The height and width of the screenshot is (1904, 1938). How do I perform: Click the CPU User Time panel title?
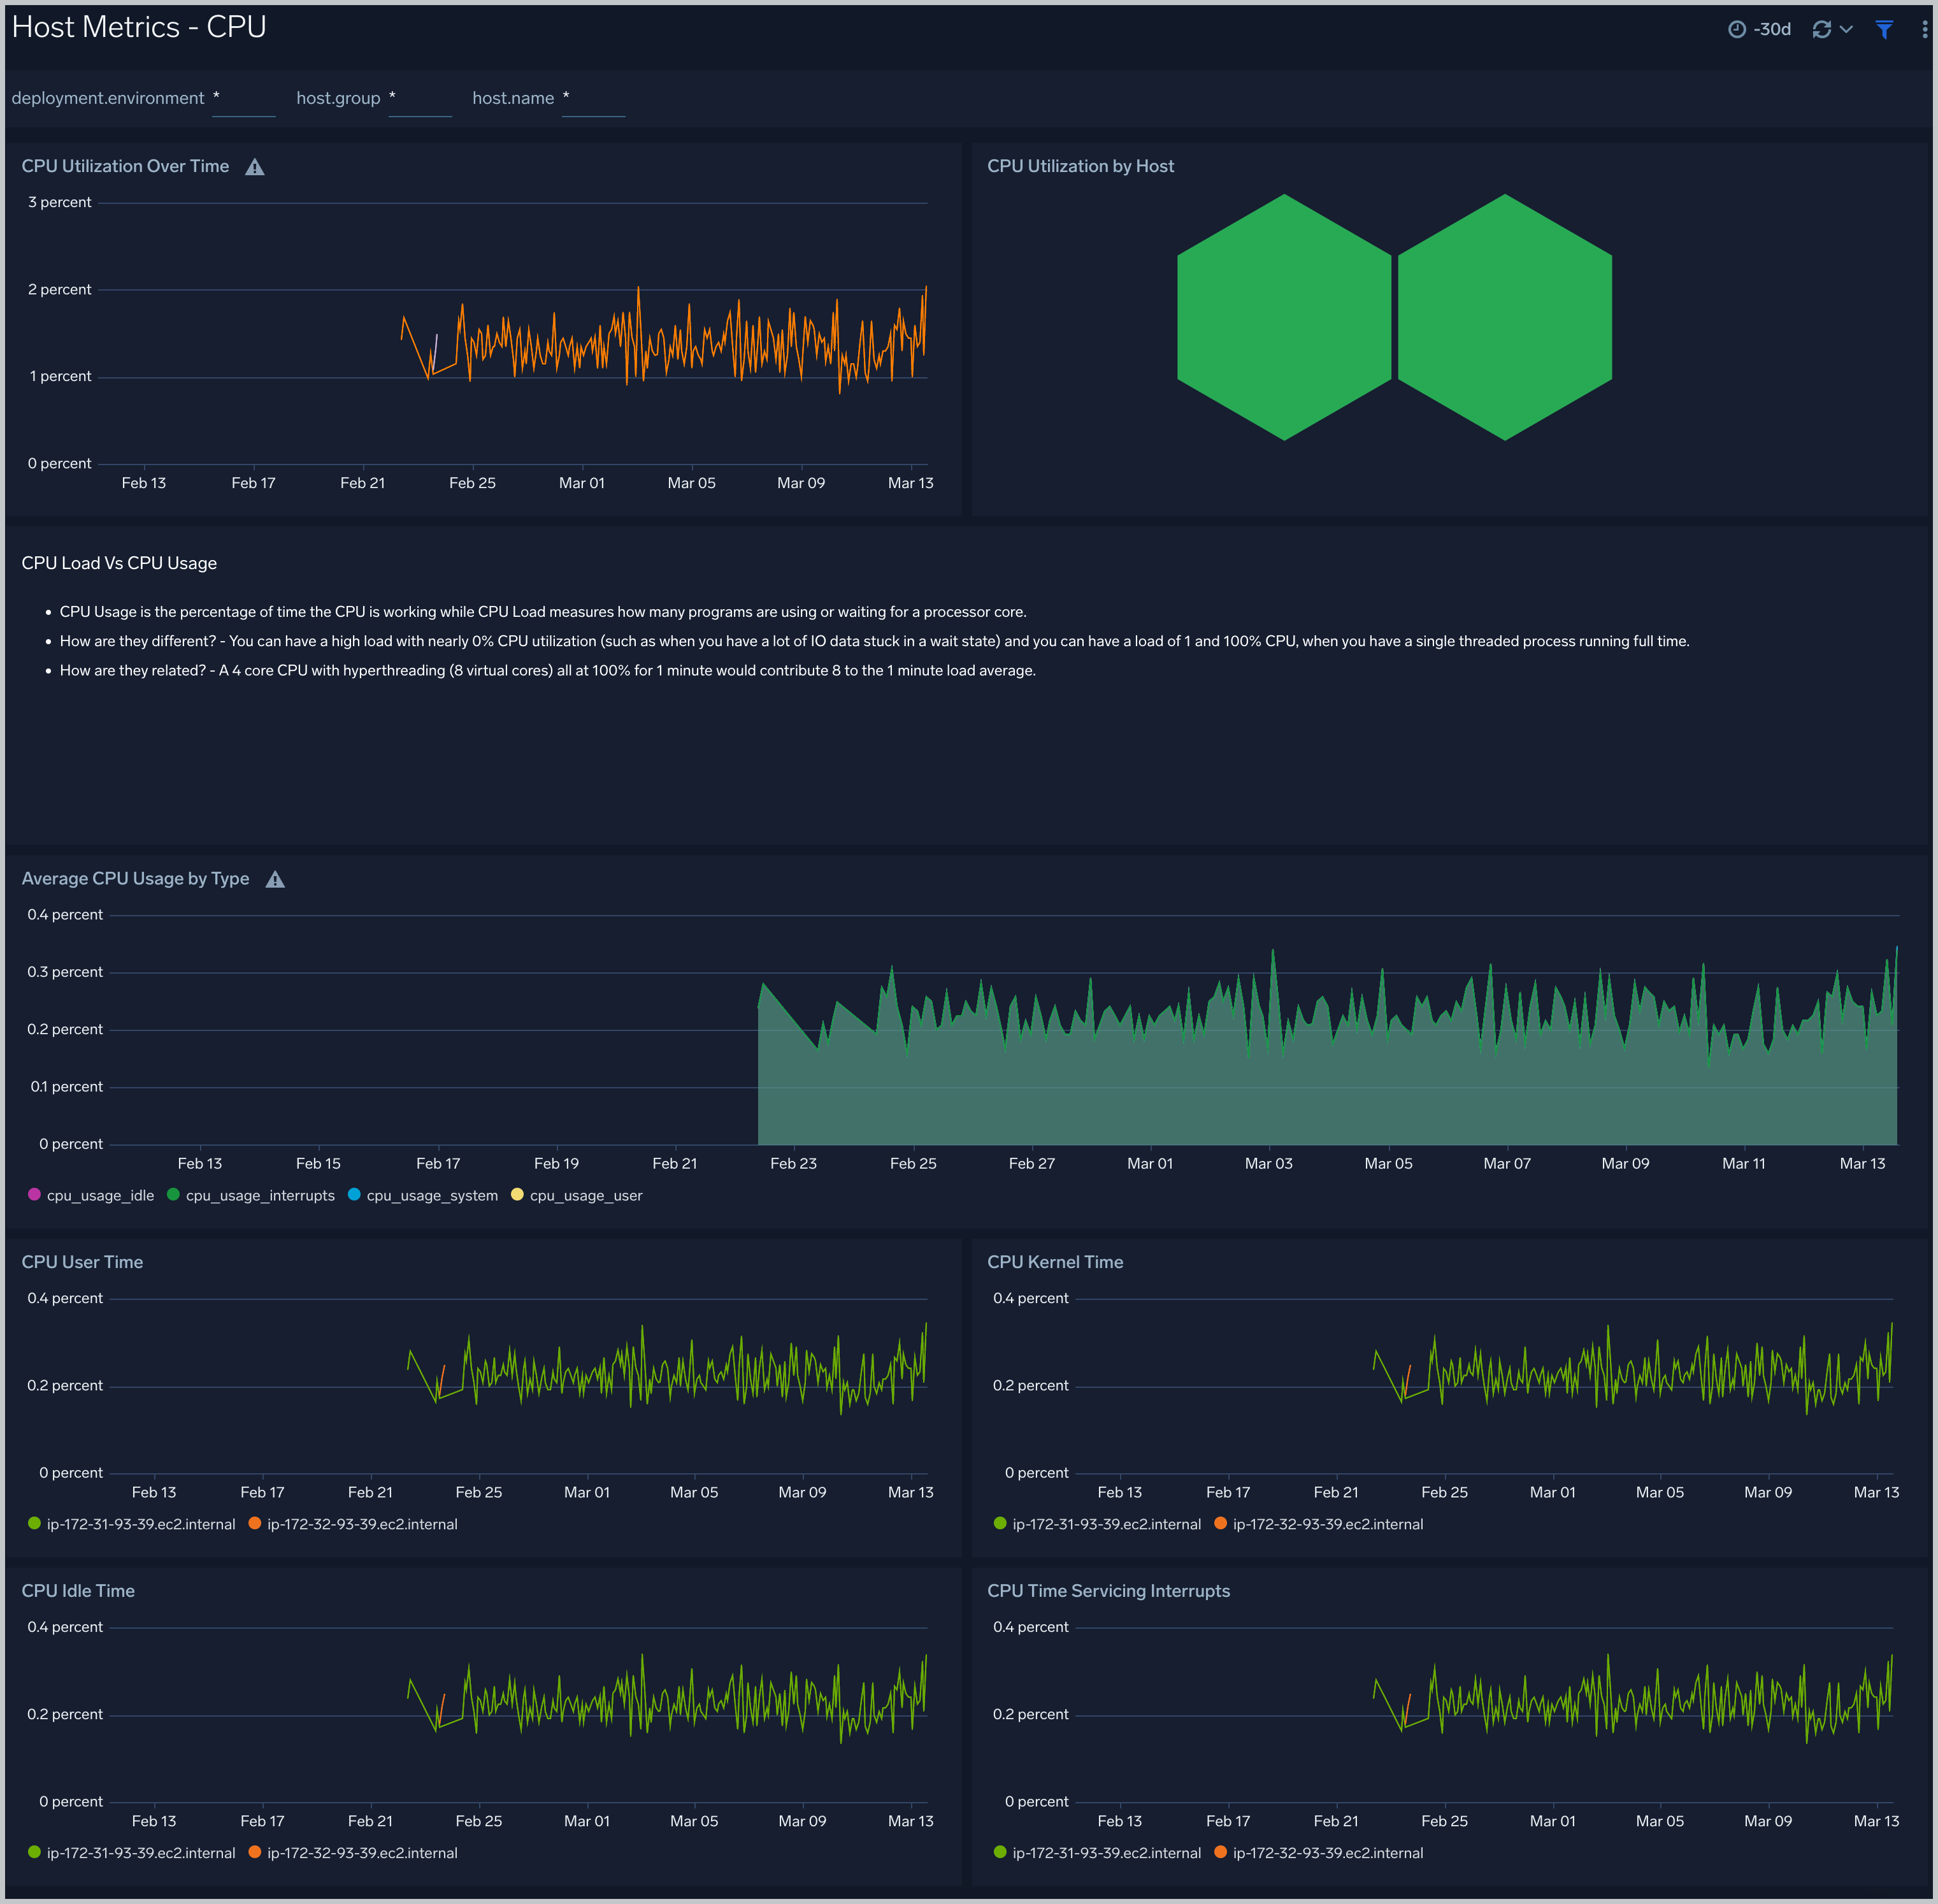[82, 1262]
